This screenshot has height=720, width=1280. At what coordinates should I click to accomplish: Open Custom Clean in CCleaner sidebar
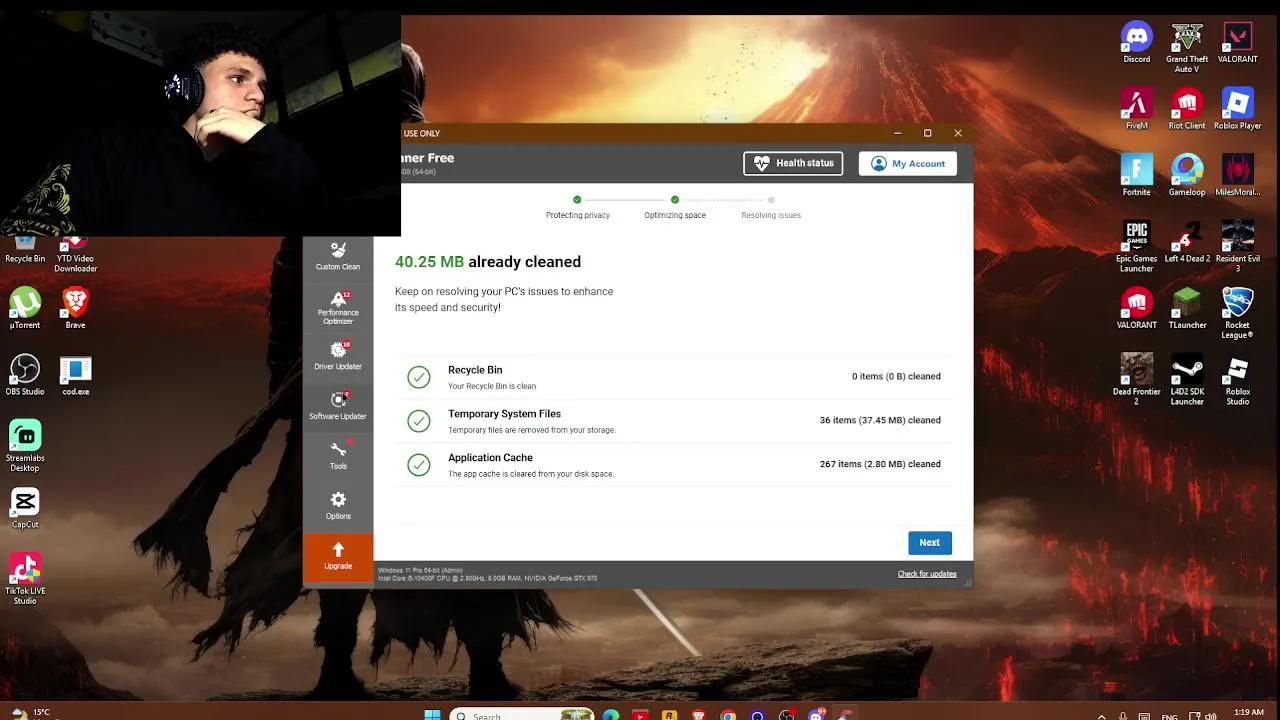pos(338,256)
